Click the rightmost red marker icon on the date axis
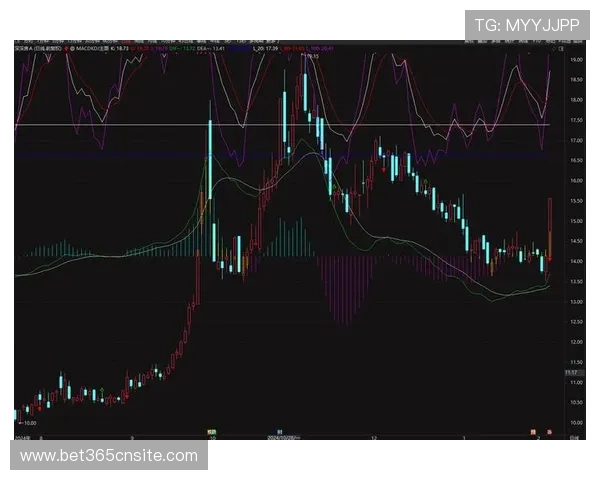 point(549,431)
